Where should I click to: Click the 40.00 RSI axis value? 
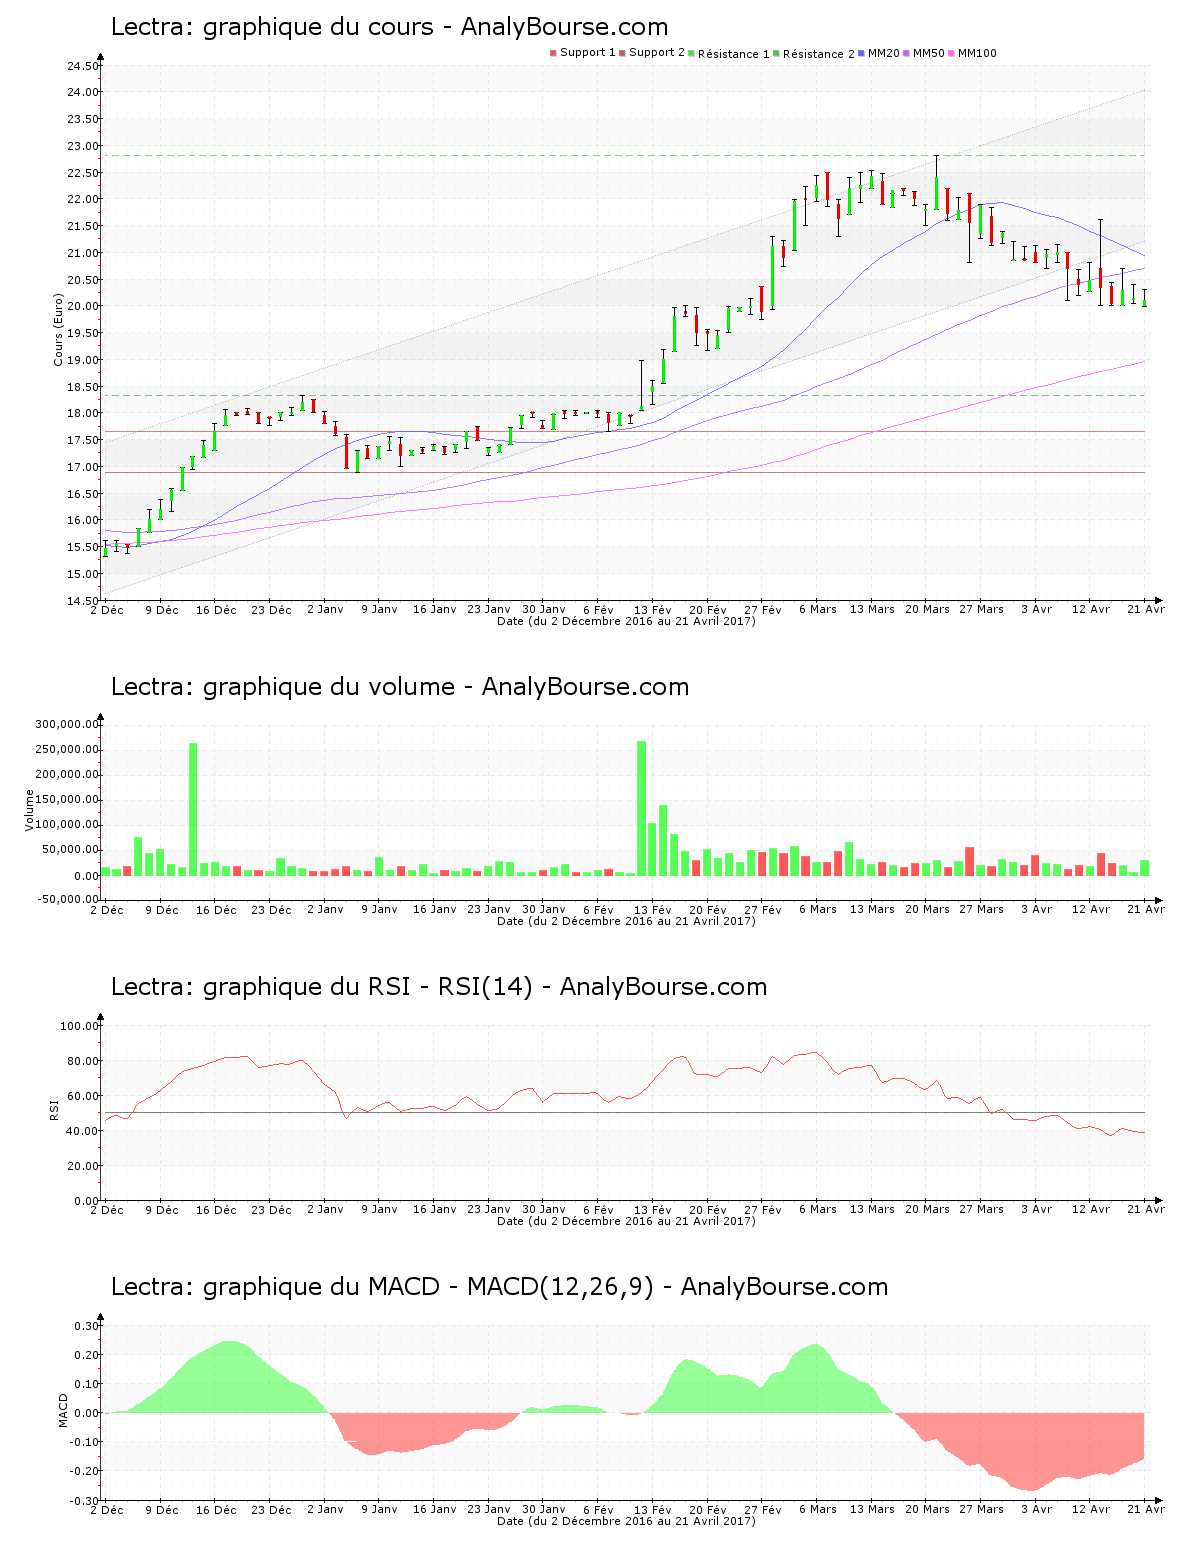tap(82, 1131)
